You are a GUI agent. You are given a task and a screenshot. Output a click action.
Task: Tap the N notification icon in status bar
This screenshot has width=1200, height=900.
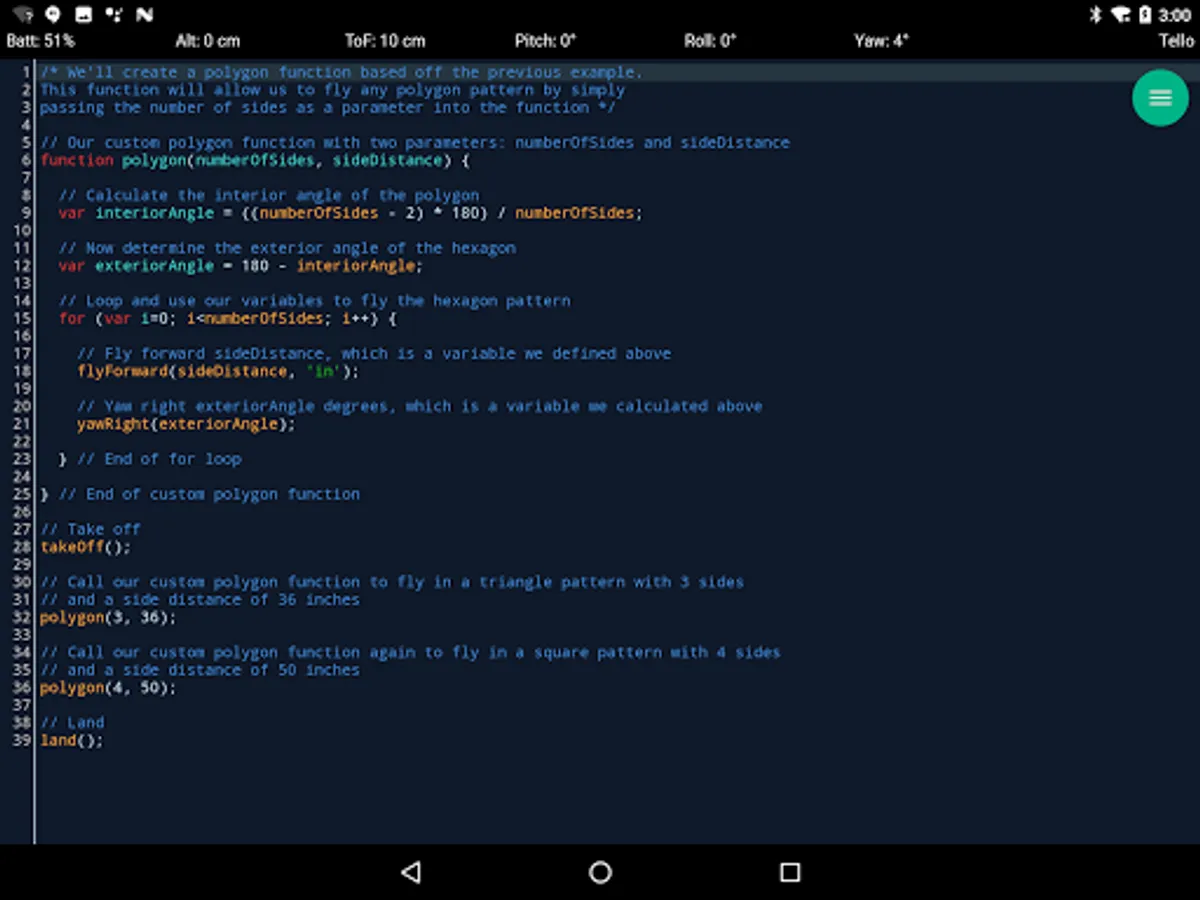click(145, 15)
